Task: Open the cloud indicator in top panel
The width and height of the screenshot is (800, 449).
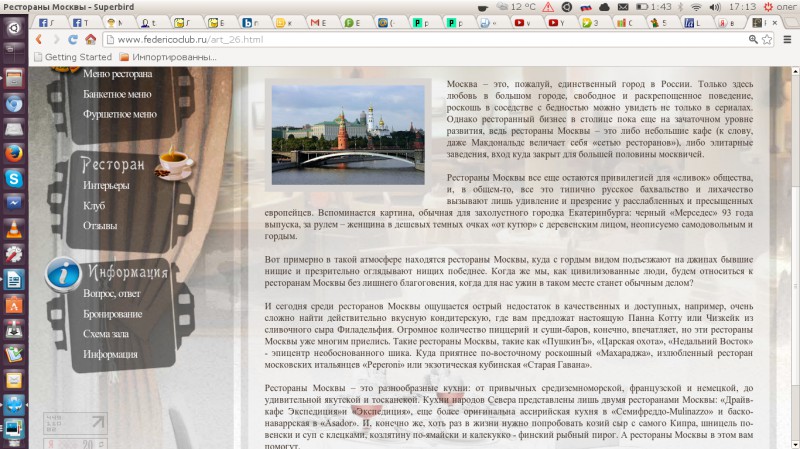Action: (604, 7)
